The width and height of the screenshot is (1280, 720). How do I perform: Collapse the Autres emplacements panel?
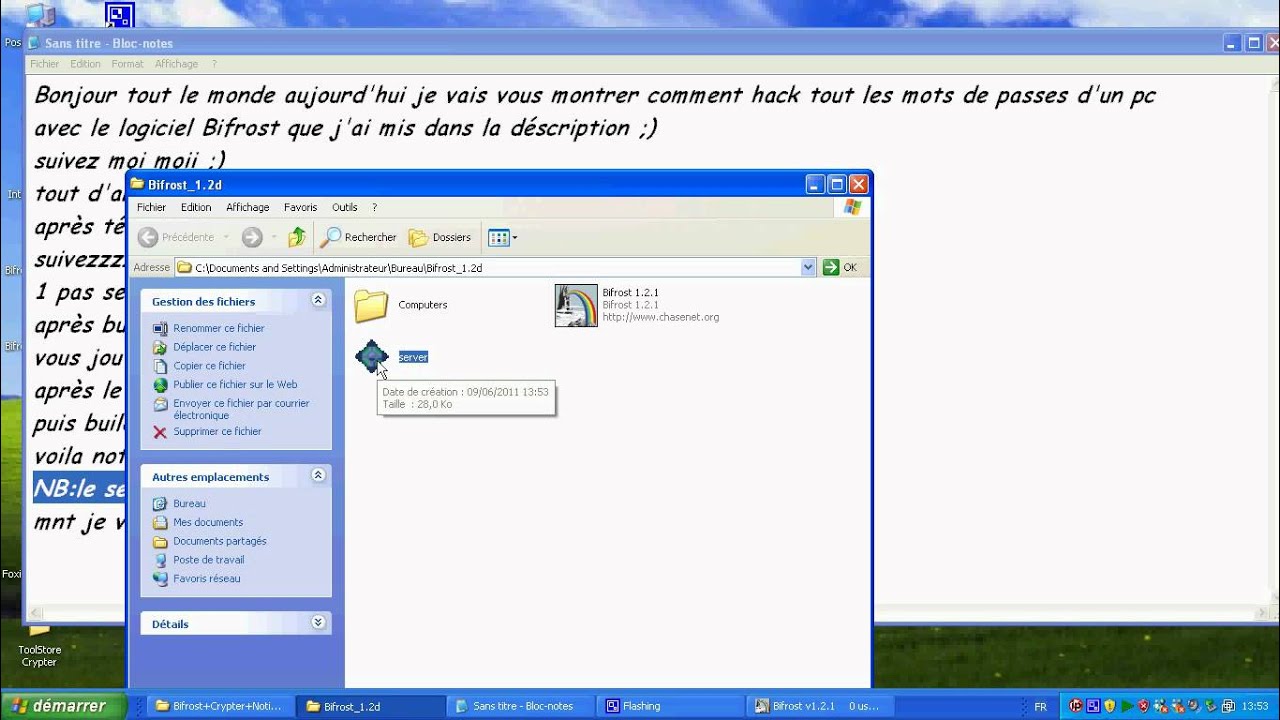pyautogui.click(x=318, y=476)
